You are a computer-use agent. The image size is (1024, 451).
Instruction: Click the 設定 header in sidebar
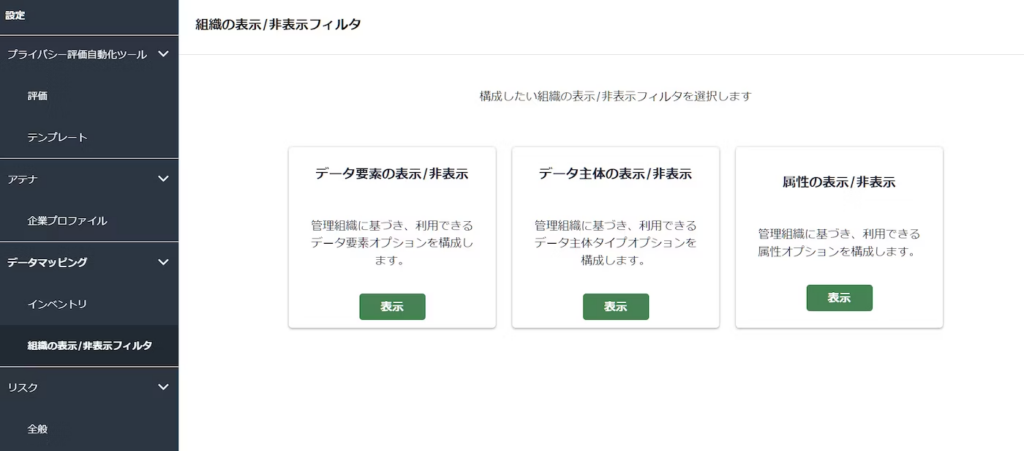pos(15,15)
